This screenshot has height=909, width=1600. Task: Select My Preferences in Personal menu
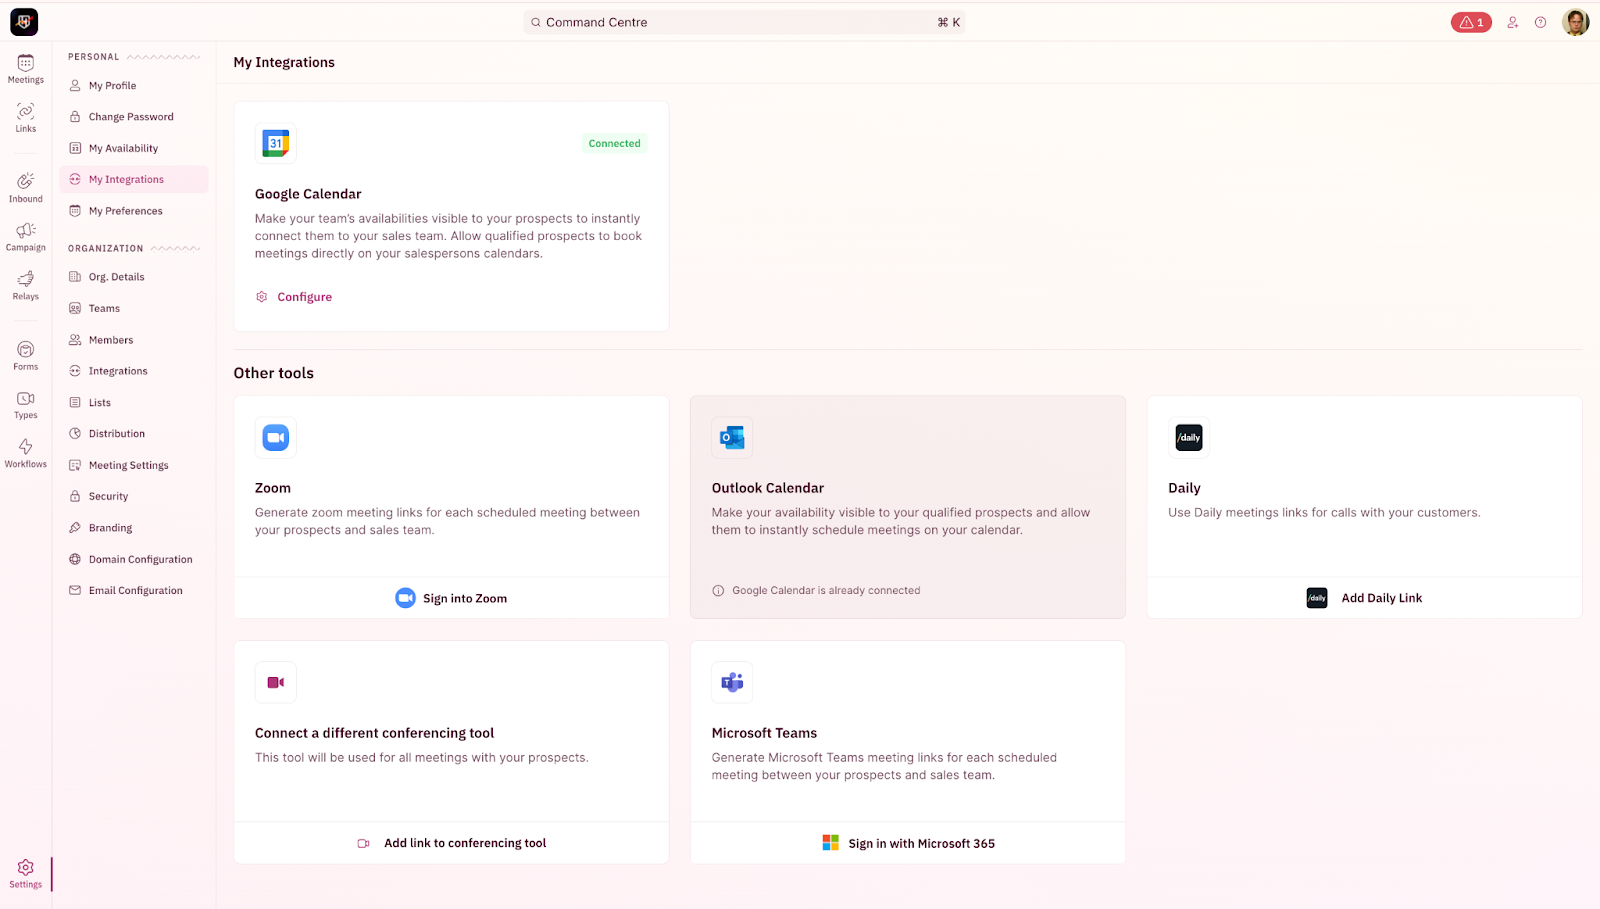point(125,211)
